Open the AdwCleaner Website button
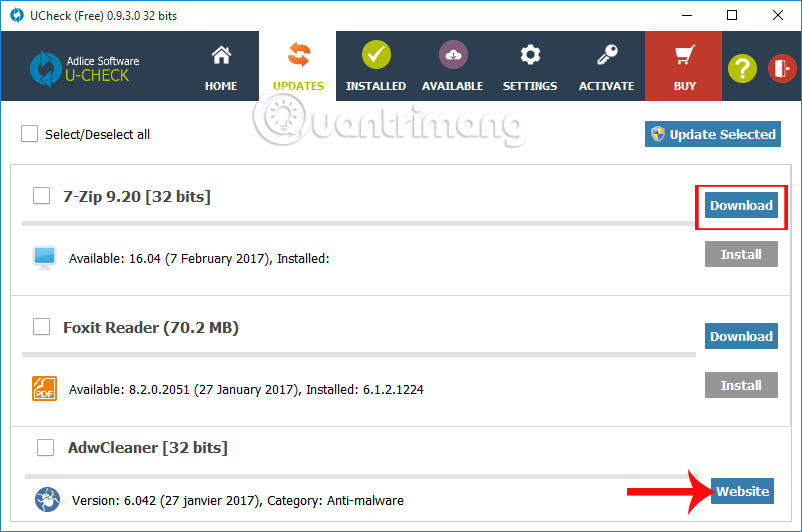802x532 pixels. [742, 491]
